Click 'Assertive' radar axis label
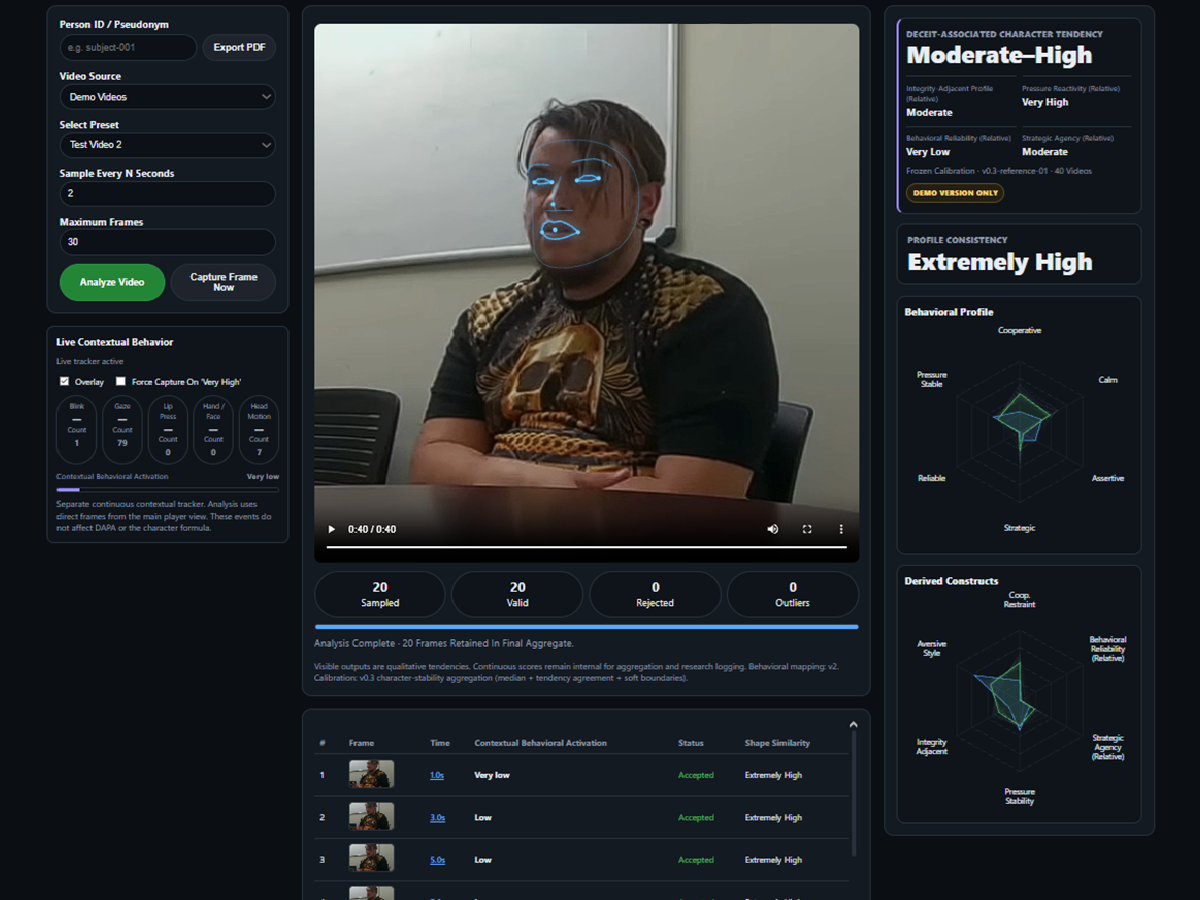This screenshot has height=900, width=1200. coord(1108,478)
